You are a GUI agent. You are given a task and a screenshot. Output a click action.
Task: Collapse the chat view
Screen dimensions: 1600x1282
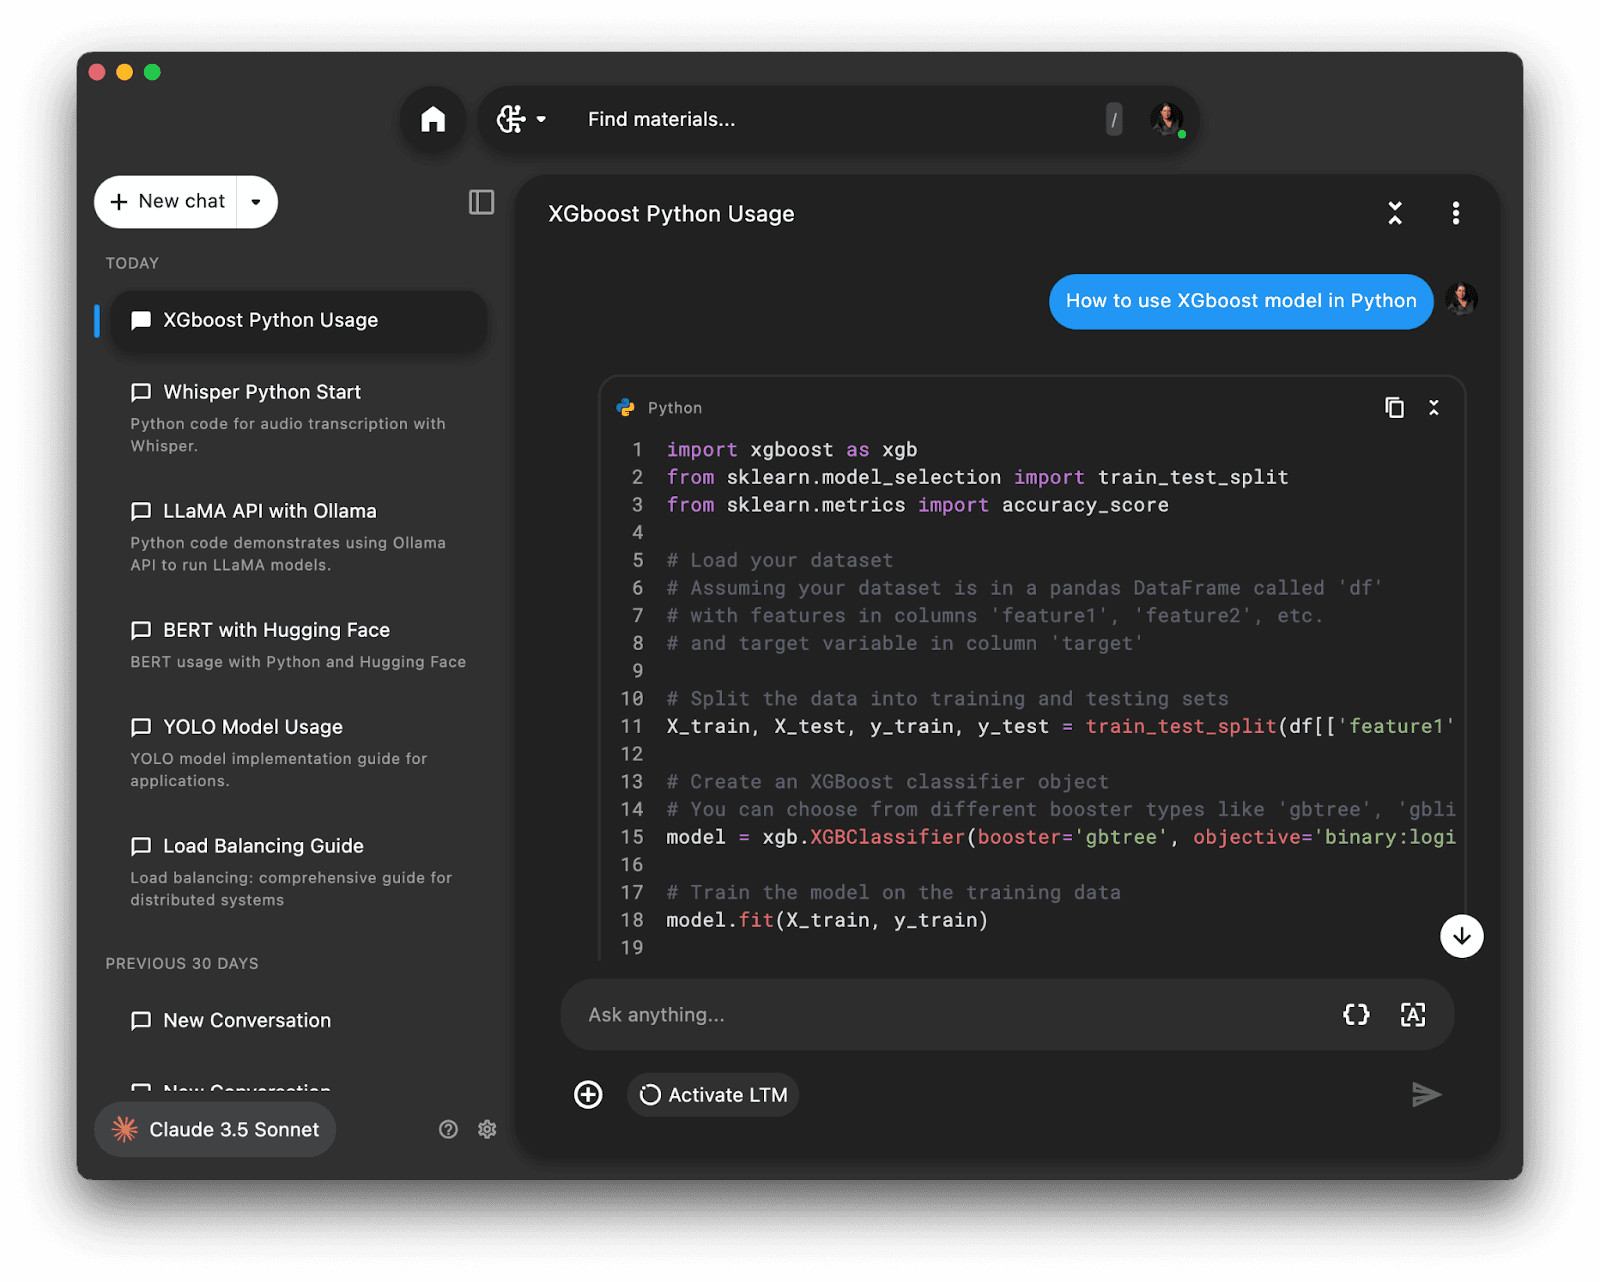coord(1395,213)
